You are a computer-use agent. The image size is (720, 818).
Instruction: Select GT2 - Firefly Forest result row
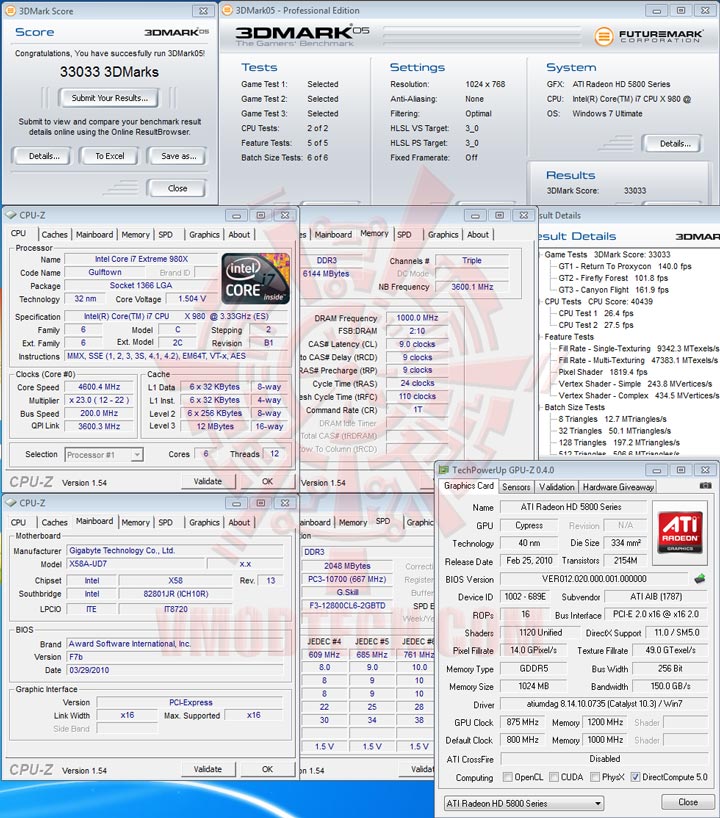click(613, 278)
